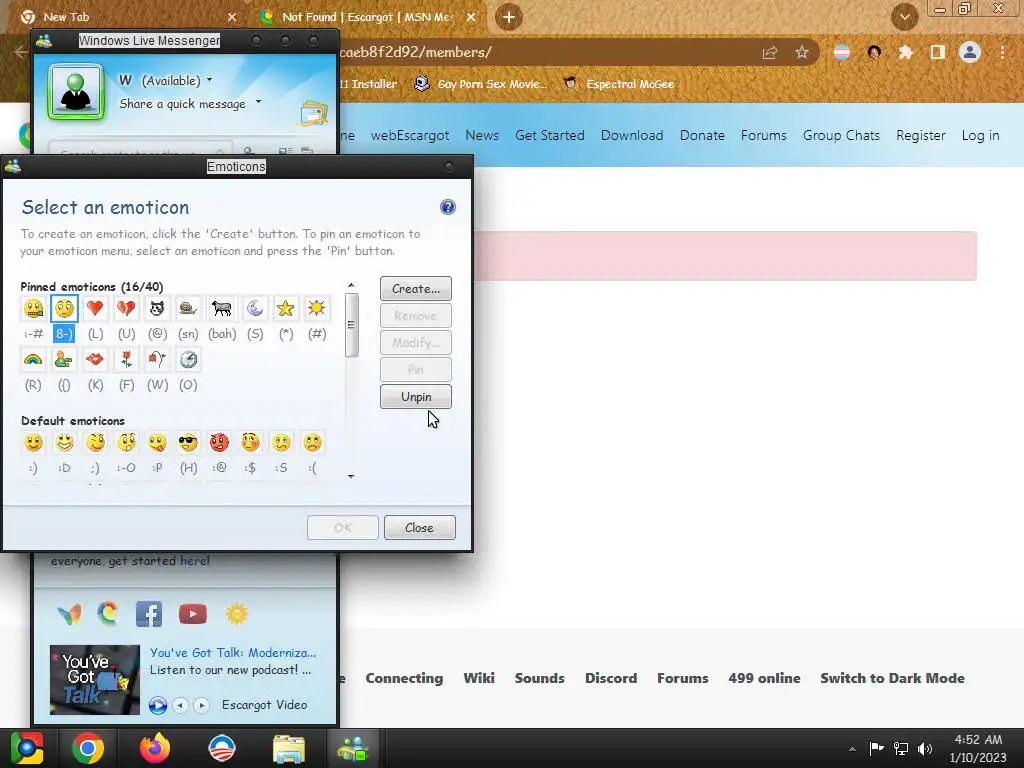This screenshot has height=768, width=1024.
Task: Open the Espectral McGee bookmark
Action: point(618,84)
